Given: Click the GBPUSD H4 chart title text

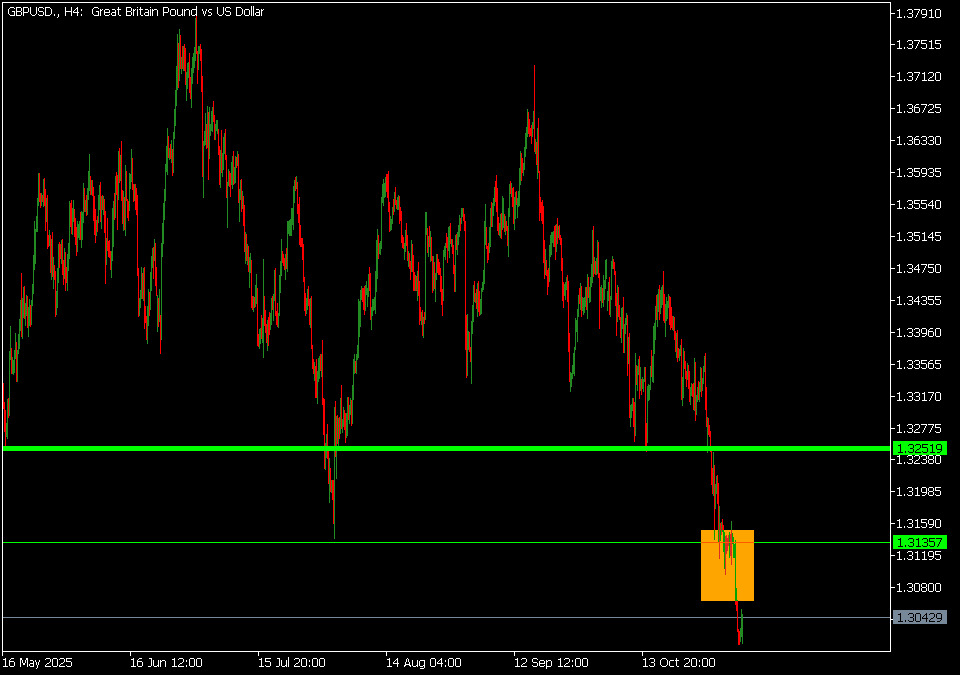Looking at the screenshot, I should pos(135,12).
